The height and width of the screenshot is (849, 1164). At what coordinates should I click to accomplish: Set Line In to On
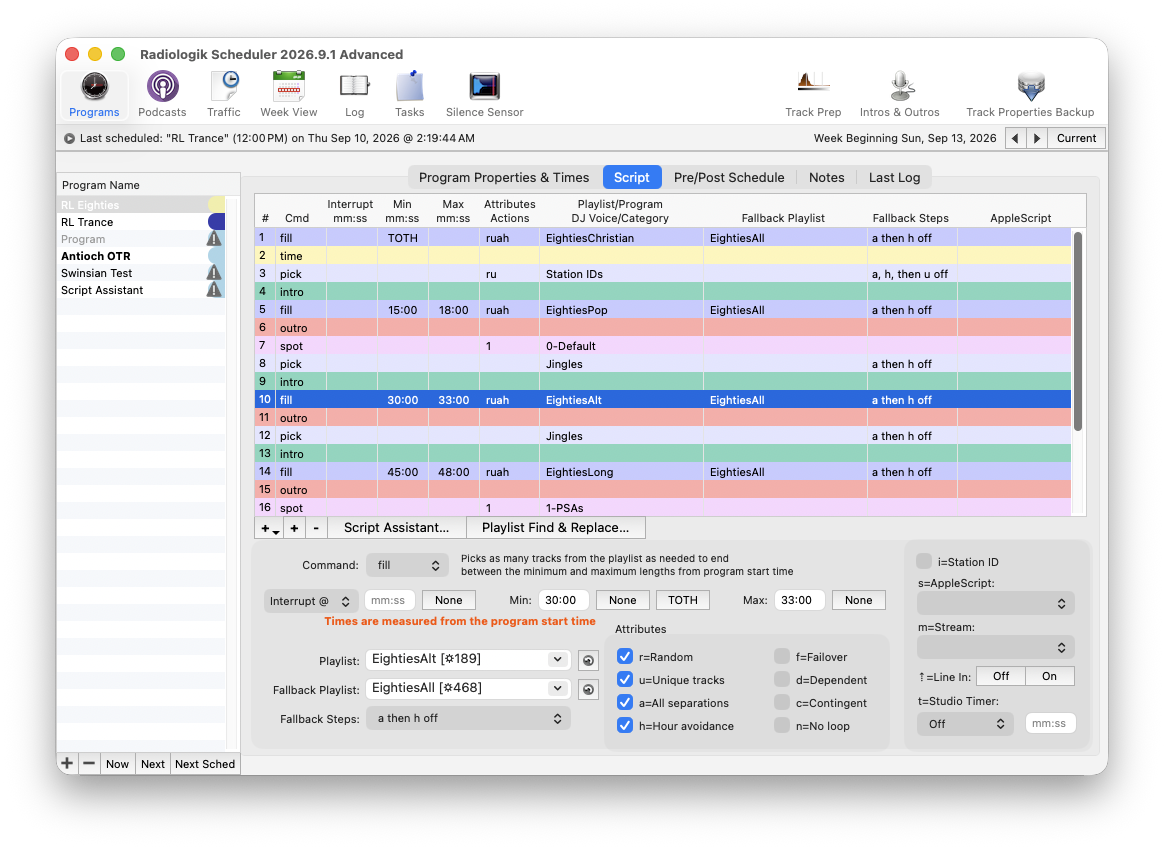pos(1049,676)
